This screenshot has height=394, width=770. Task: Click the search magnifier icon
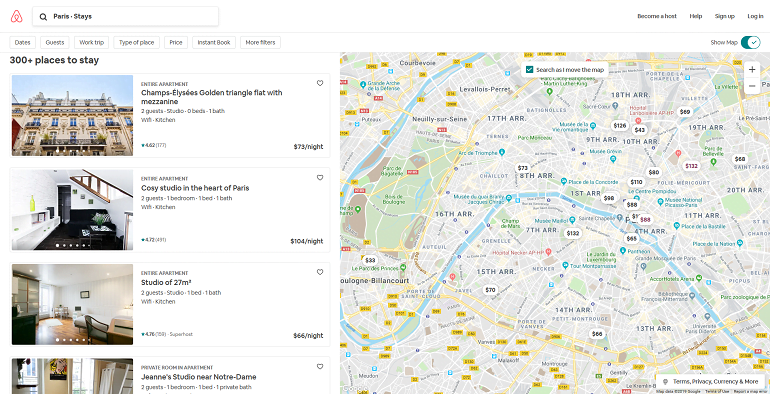tap(43, 17)
